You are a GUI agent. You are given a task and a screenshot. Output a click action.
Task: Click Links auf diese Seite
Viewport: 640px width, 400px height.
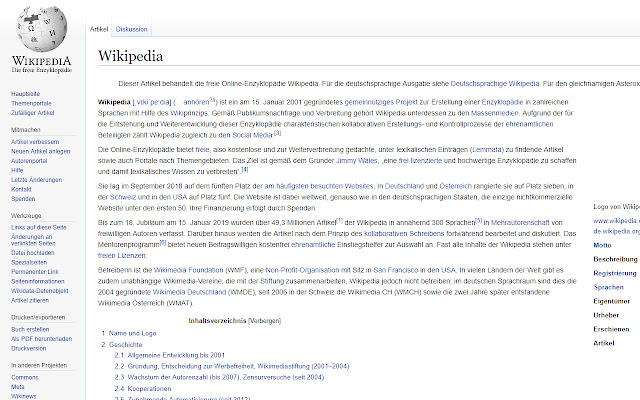[x=39, y=227]
